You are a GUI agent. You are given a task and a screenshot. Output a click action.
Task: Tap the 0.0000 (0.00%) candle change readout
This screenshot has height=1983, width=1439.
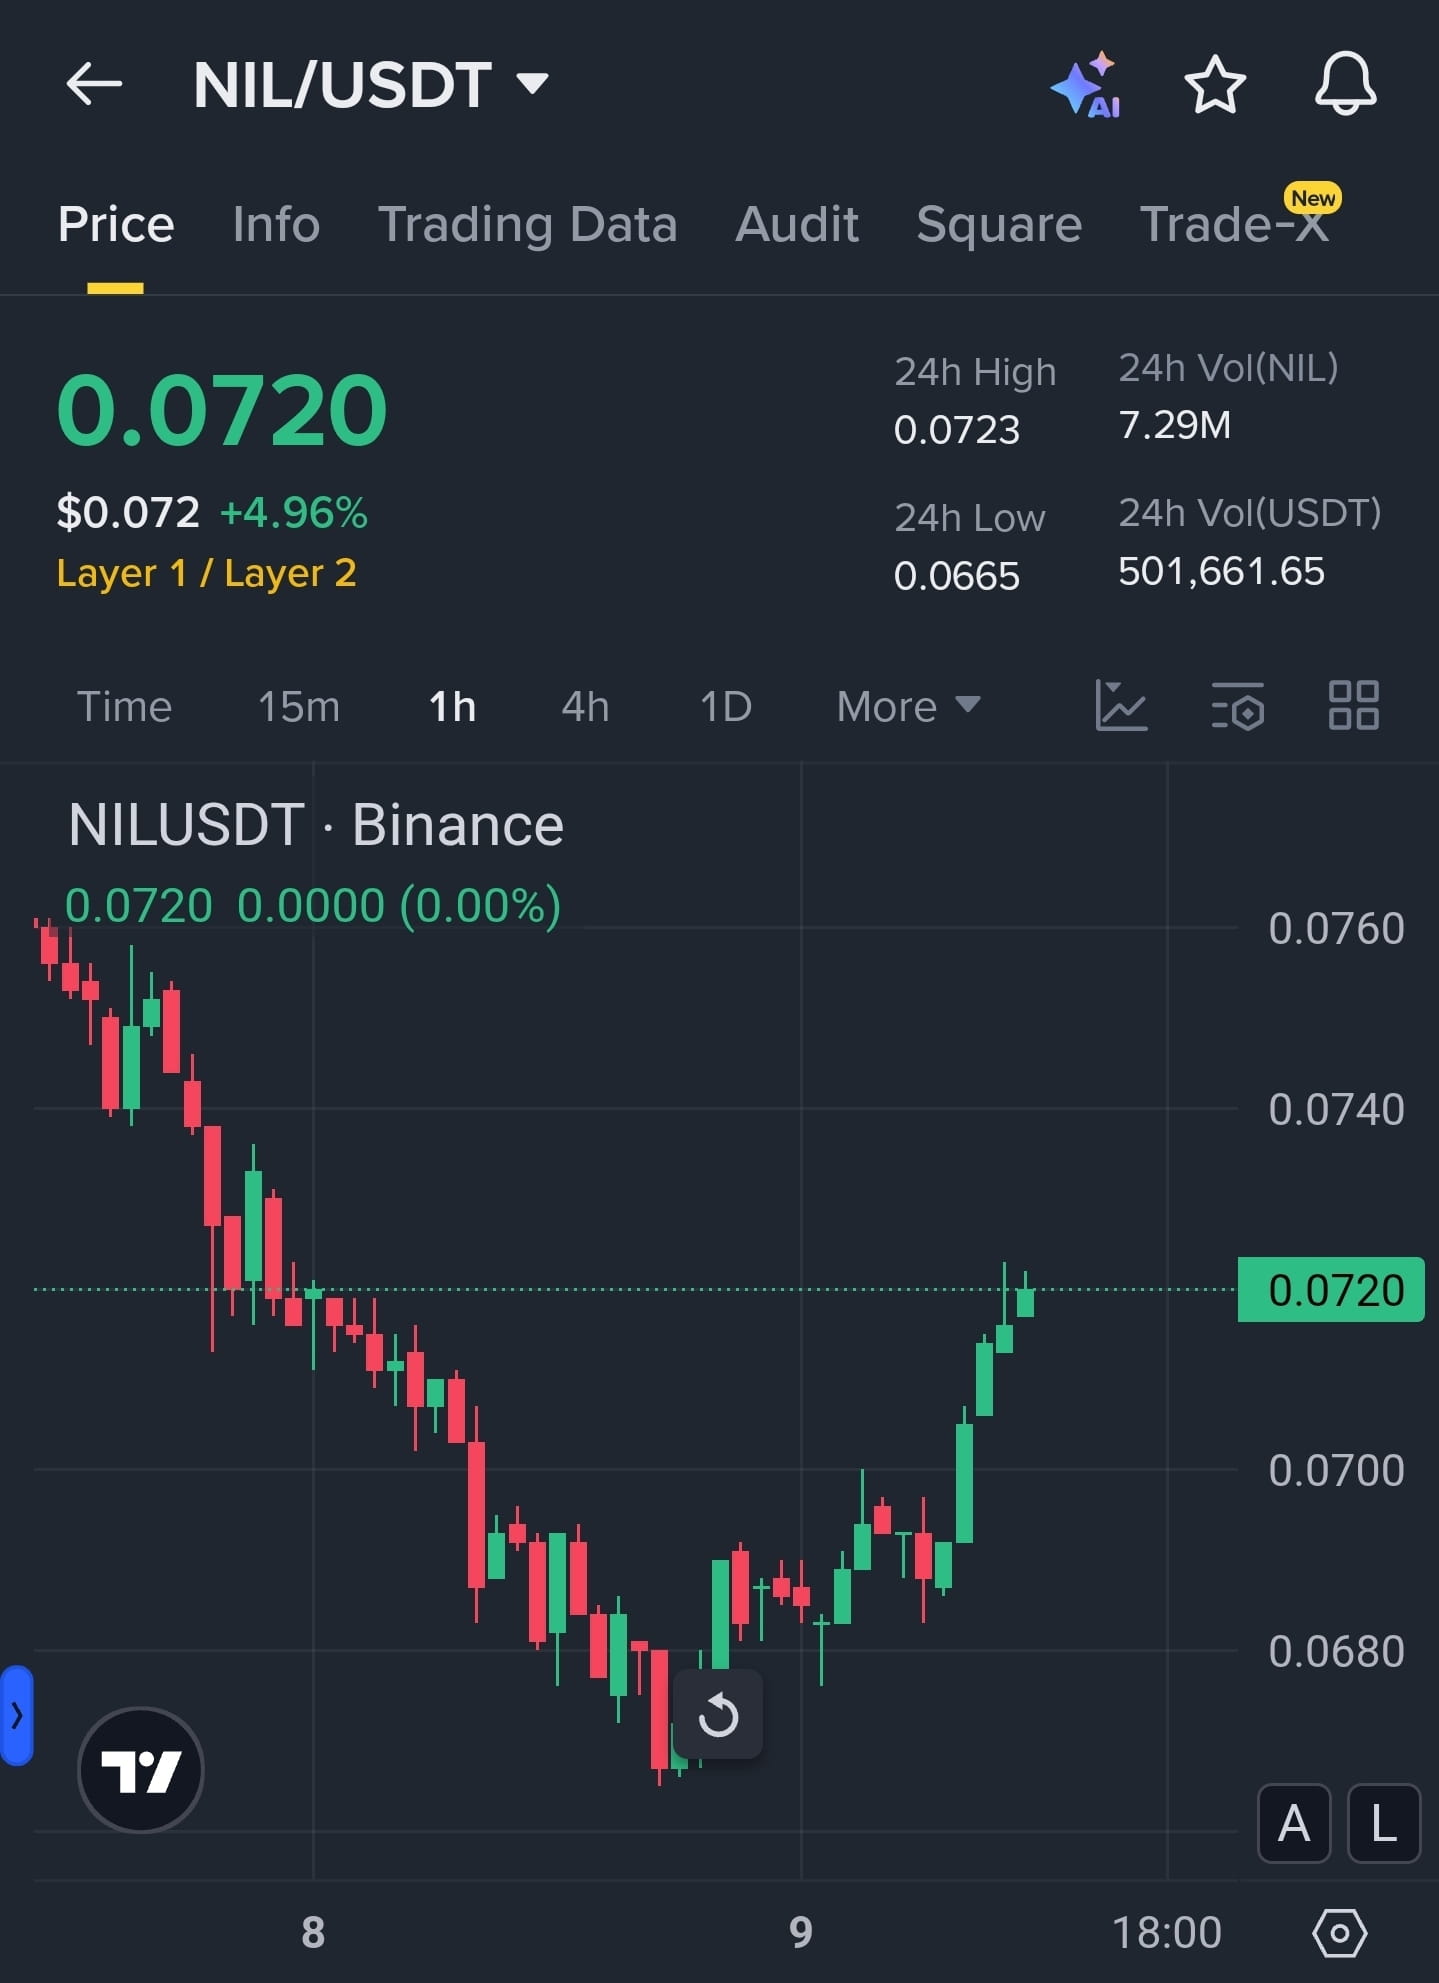399,906
